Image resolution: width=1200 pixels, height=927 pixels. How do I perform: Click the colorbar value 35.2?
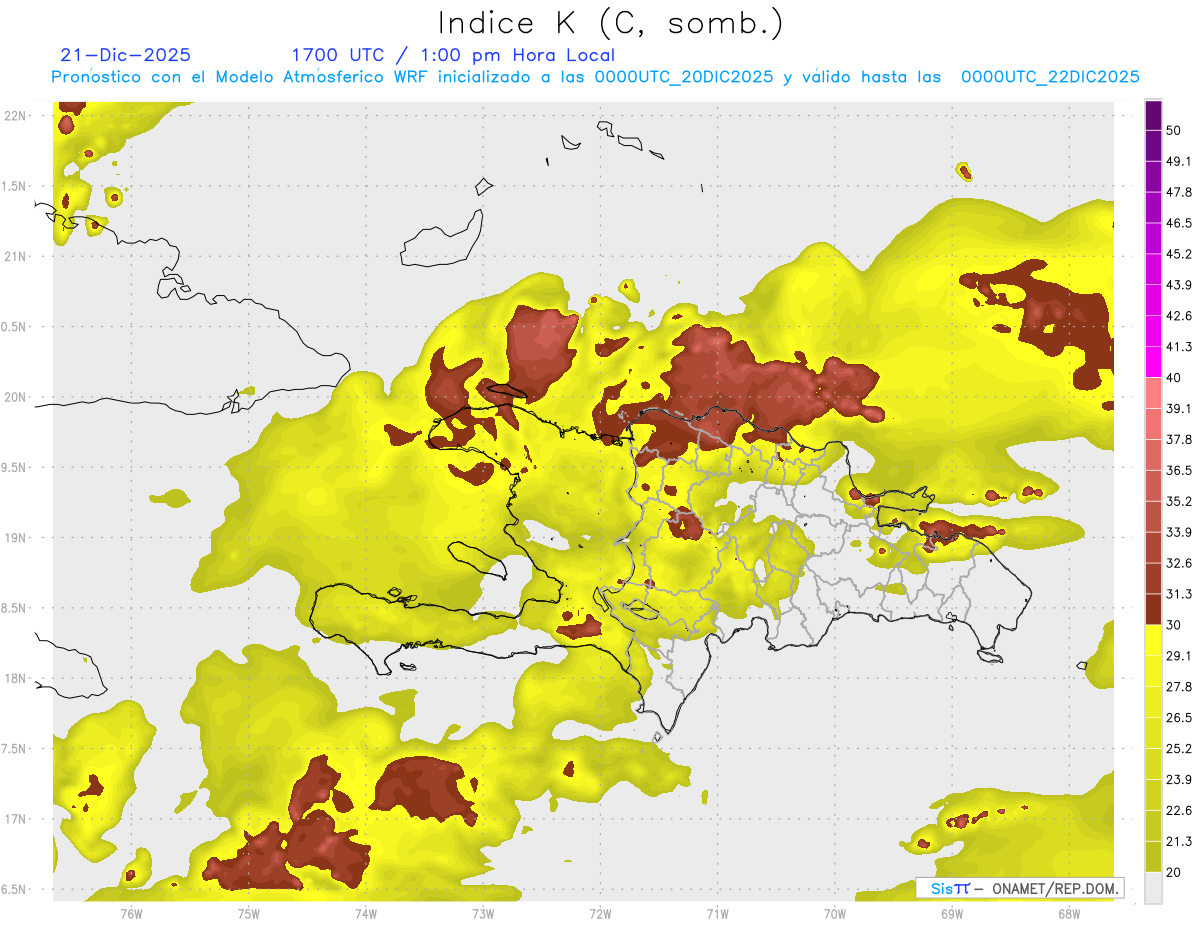pos(1178,501)
